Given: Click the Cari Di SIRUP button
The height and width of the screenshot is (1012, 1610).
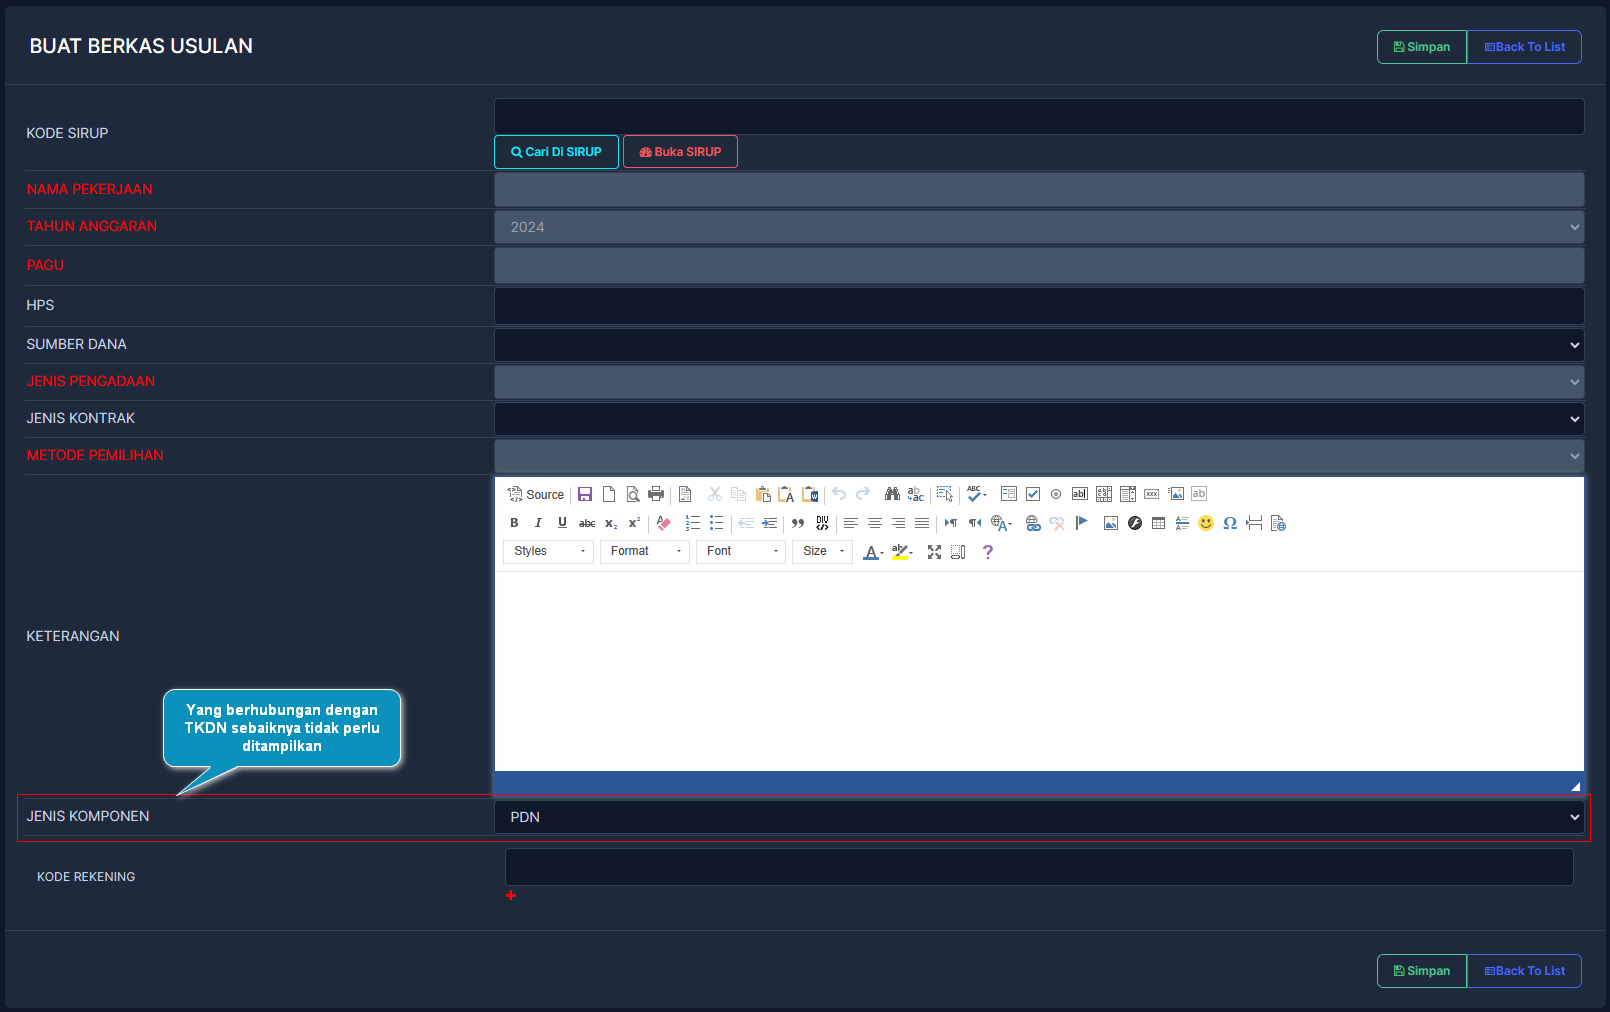Looking at the screenshot, I should (x=556, y=152).
